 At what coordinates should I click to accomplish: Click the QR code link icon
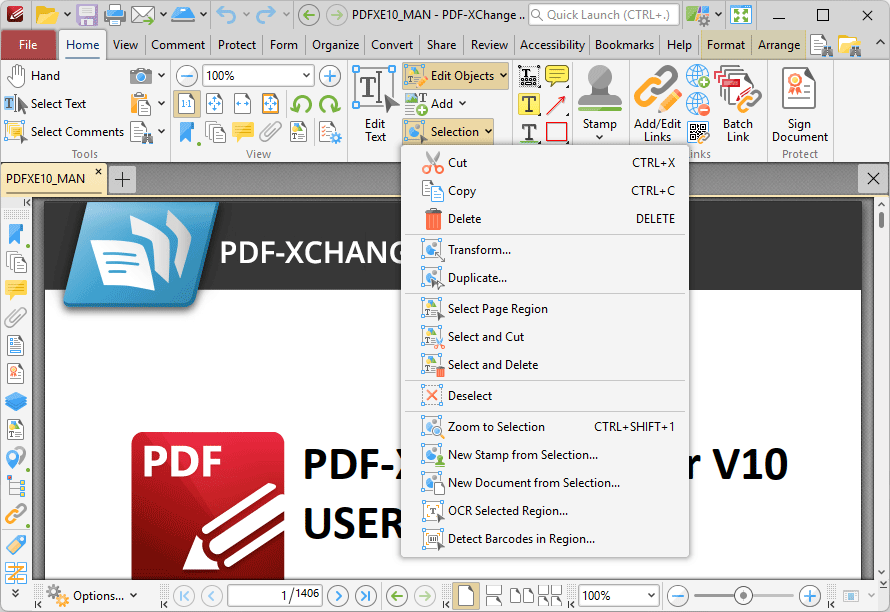point(698,132)
